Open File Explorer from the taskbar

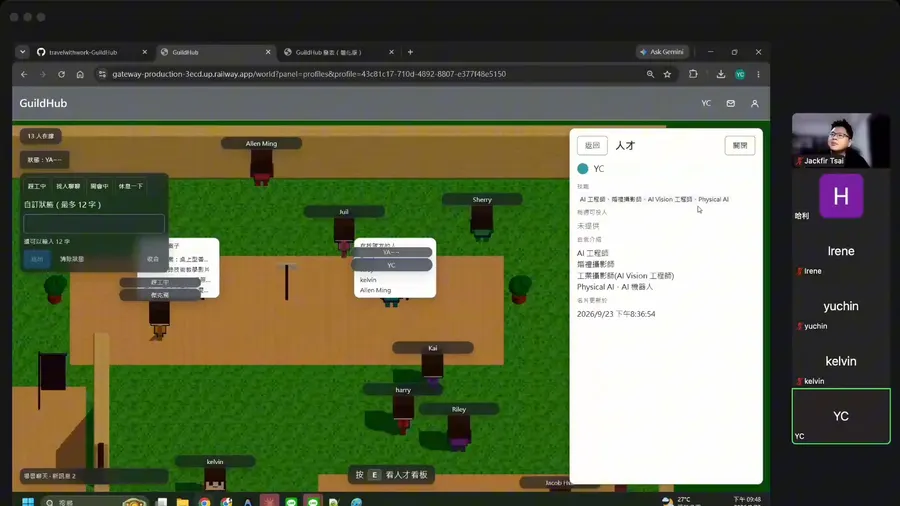click(183, 502)
